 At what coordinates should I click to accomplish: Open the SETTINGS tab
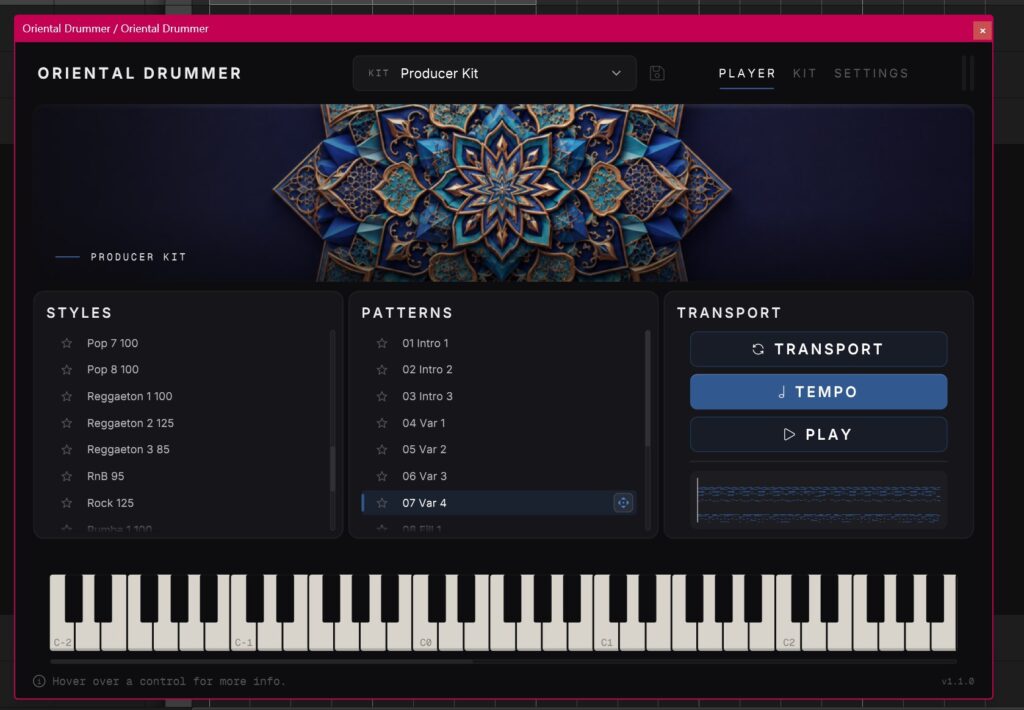[871, 73]
